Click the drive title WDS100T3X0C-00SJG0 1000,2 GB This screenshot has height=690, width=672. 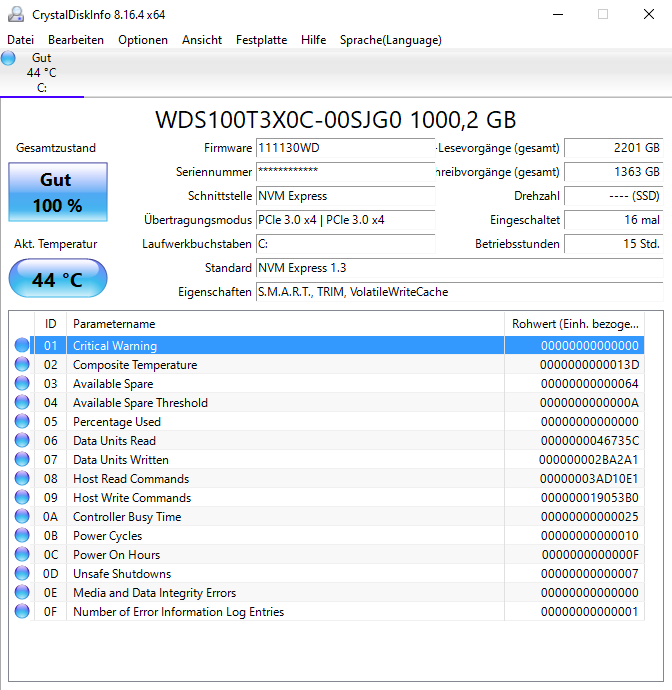coord(336,120)
